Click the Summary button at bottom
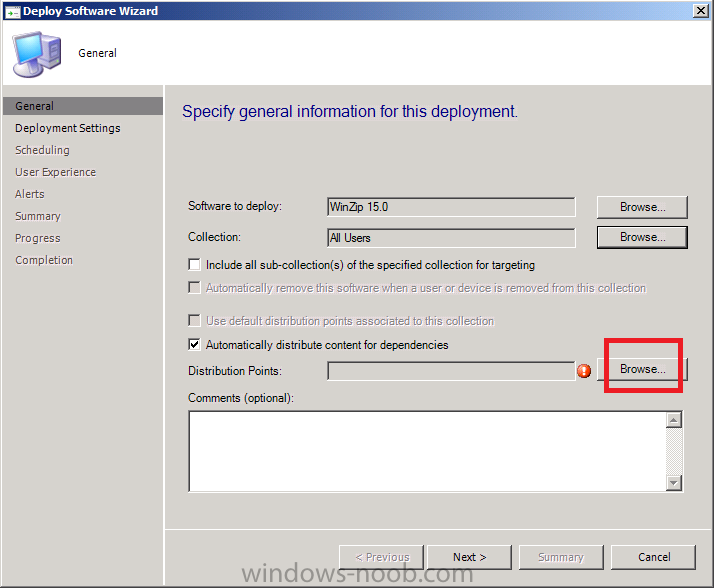Viewport: 714px width, 588px height. pos(561,557)
